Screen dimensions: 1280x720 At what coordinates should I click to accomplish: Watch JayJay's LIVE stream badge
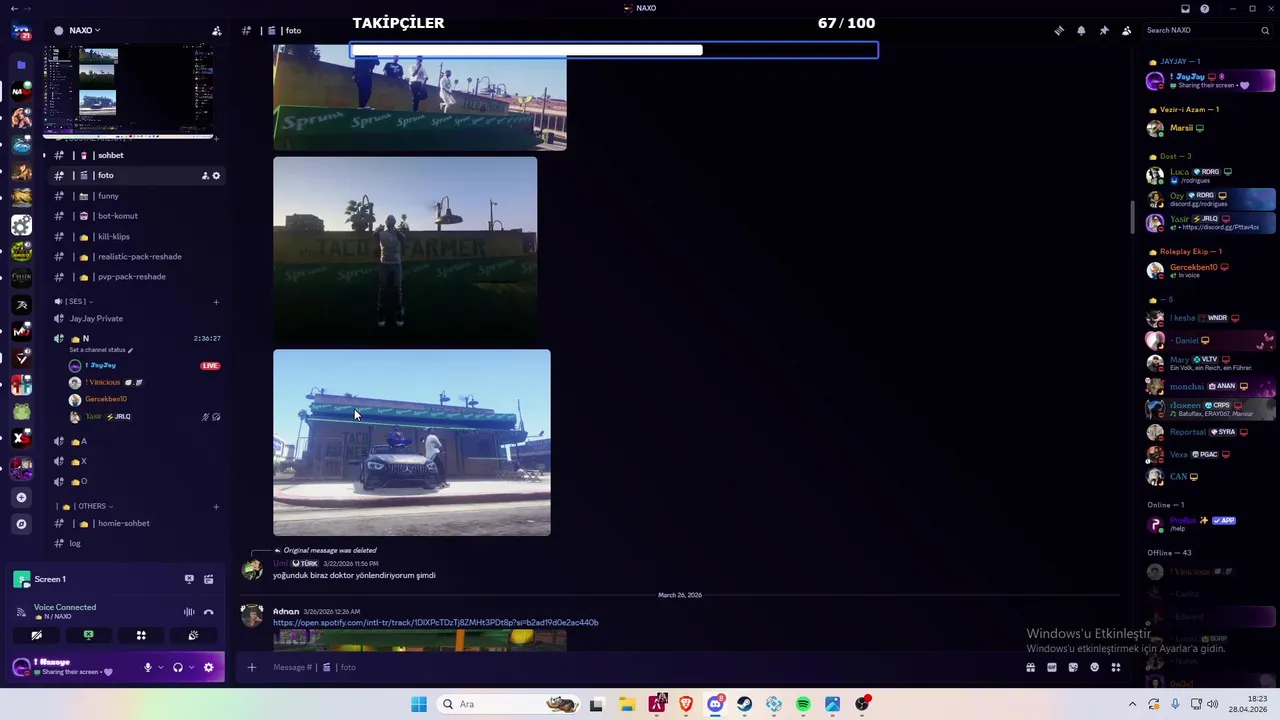[x=210, y=366]
